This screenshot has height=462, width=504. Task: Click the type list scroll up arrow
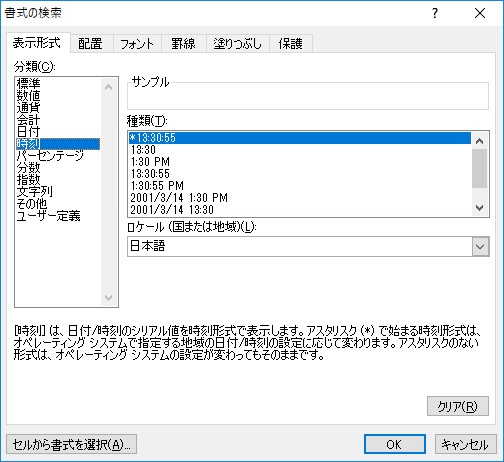click(480, 141)
